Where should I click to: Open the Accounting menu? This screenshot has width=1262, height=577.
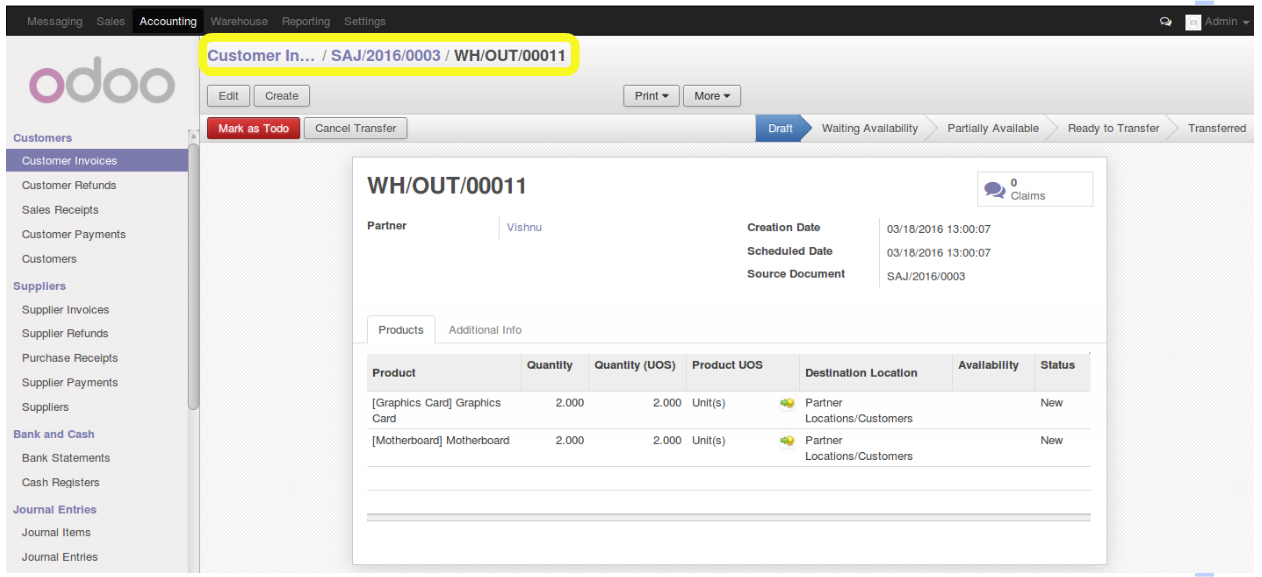pos(168,21)
